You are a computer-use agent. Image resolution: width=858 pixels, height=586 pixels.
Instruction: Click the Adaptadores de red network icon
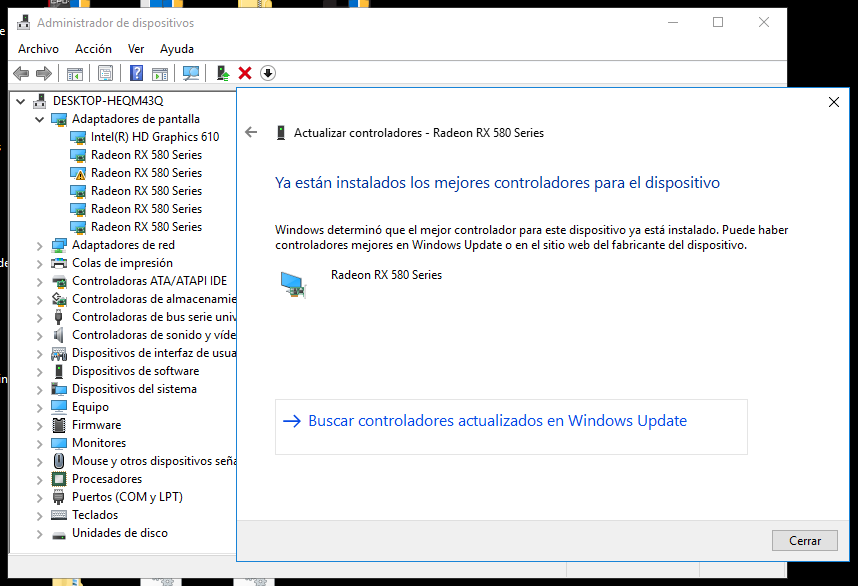(59, 245)
